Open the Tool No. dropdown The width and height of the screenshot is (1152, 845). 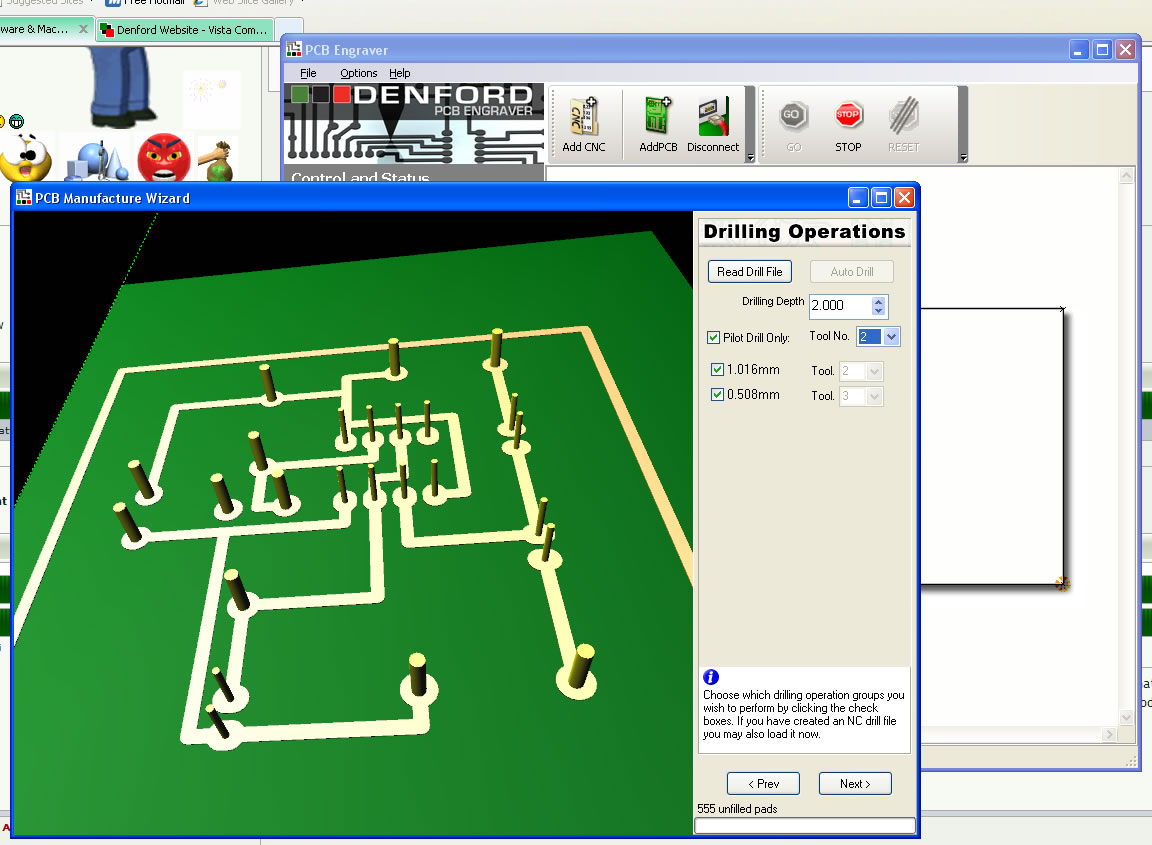coord(891,337)
